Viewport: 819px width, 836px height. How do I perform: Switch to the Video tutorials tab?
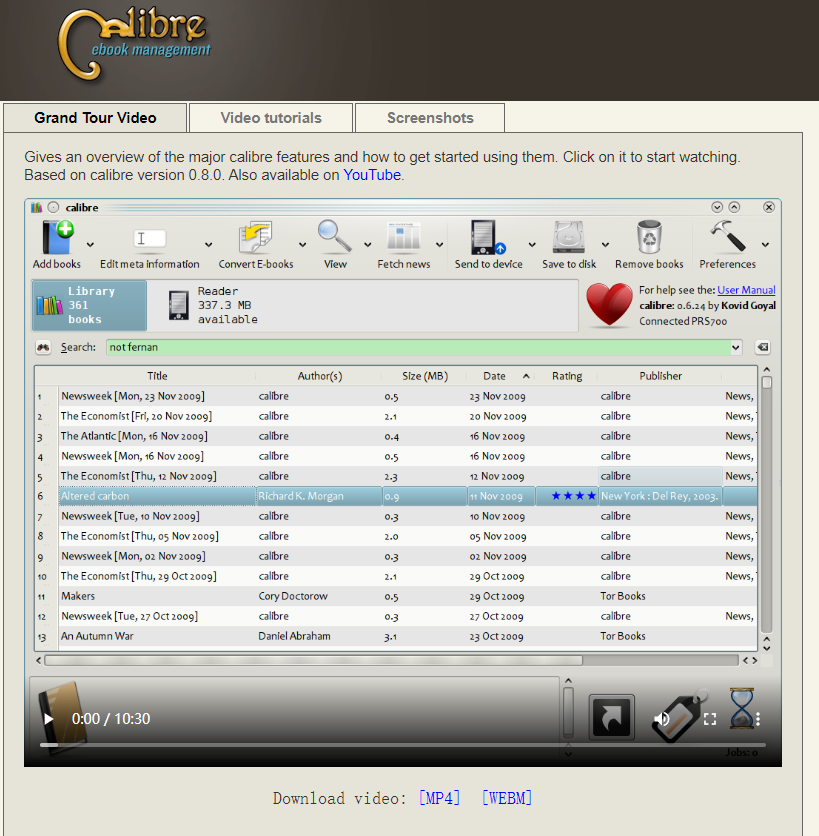pos(271,118)
